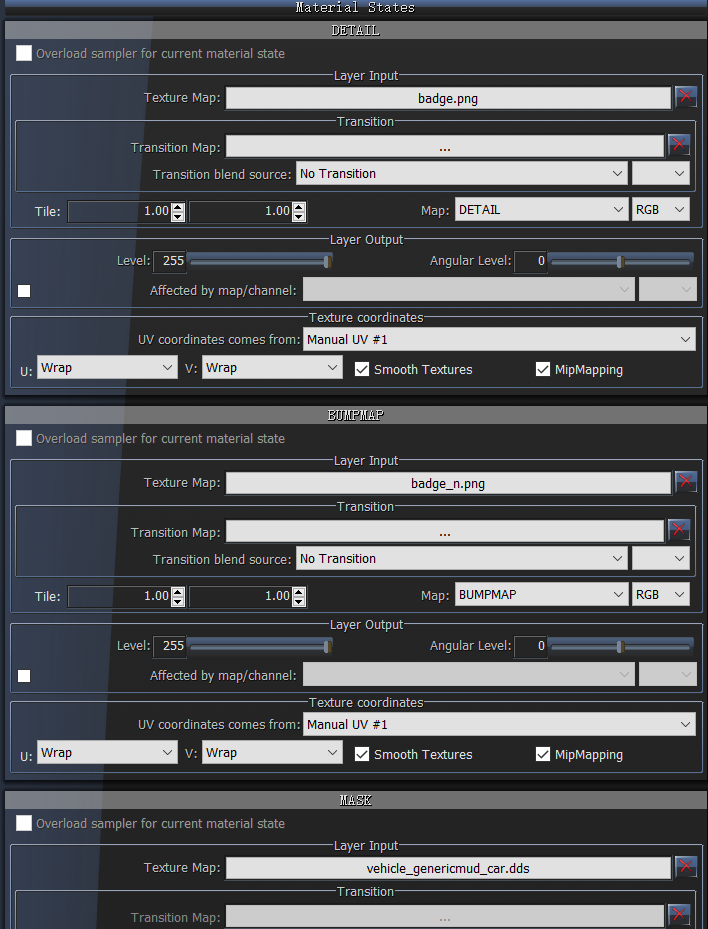Open the DETAIL Transition blend source dropdown
This screenshot has height=929, width=708.
[461, 174]
